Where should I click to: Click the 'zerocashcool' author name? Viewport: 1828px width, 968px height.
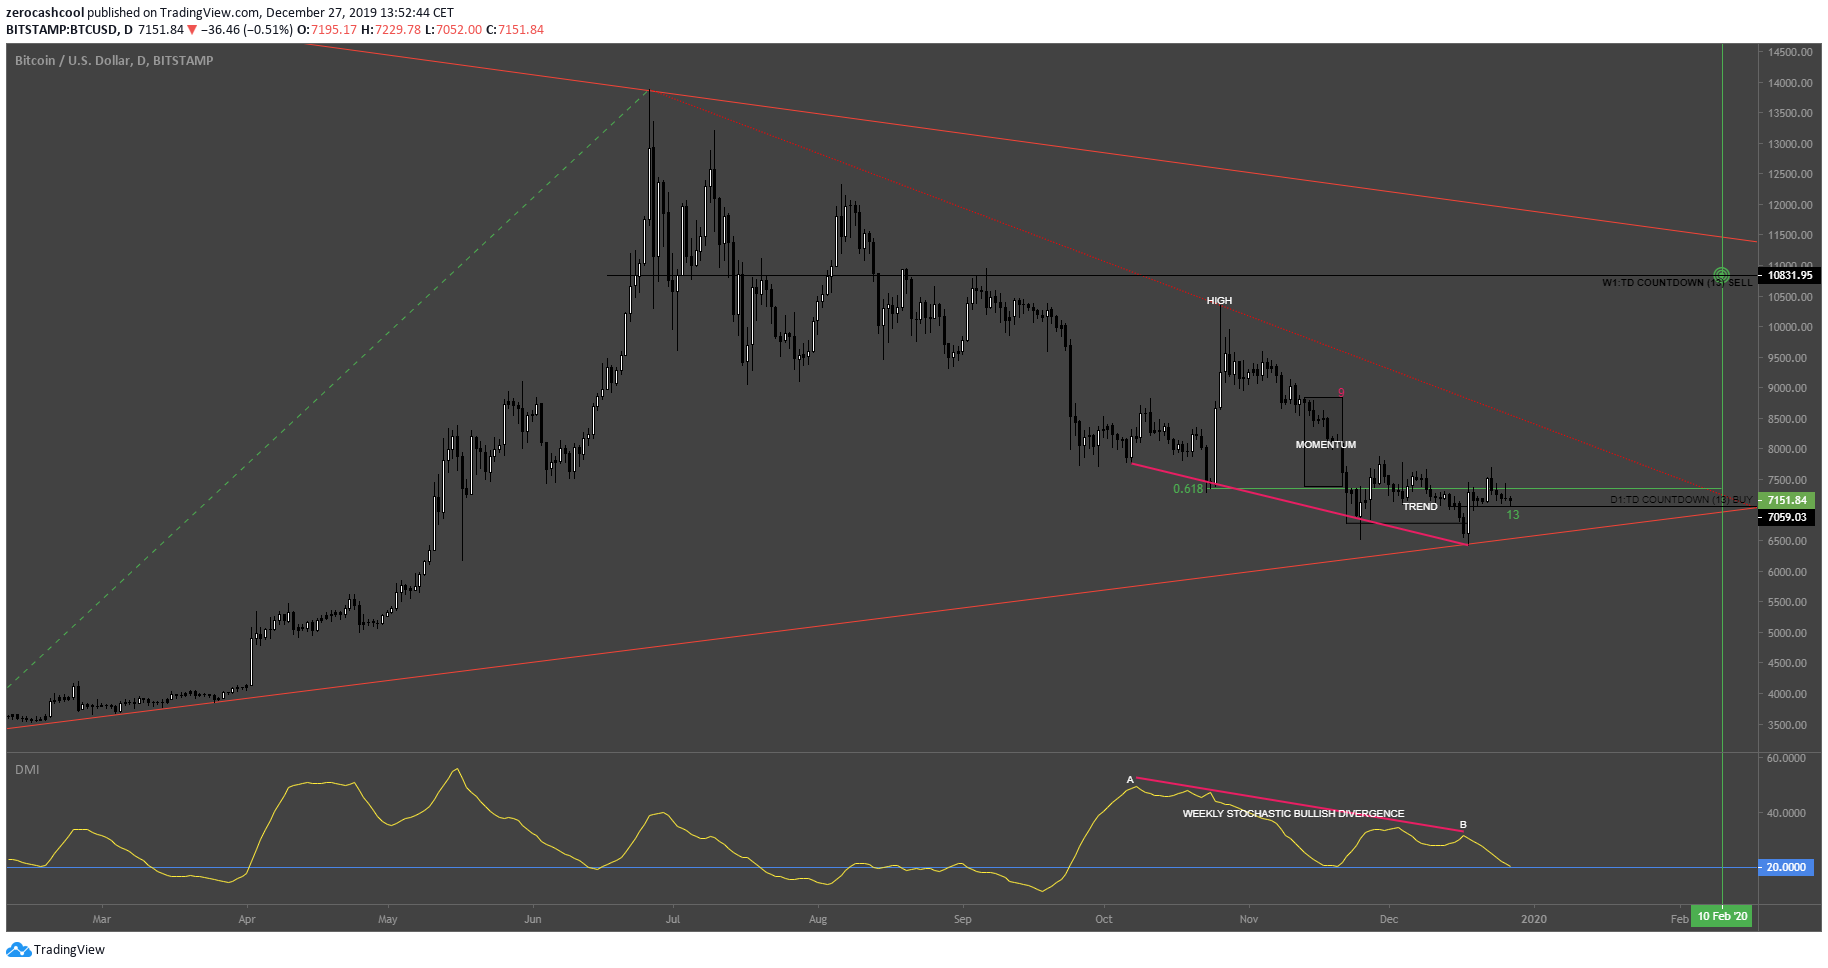pyautogui.click(x=45, y=13)
